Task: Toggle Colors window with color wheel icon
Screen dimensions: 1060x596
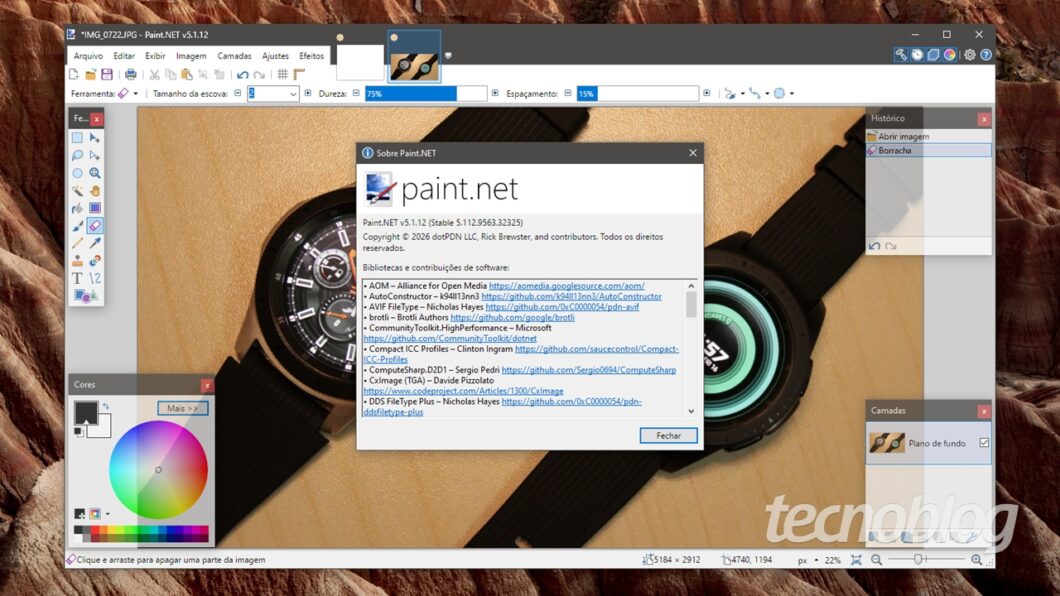Action: (950, 55)
